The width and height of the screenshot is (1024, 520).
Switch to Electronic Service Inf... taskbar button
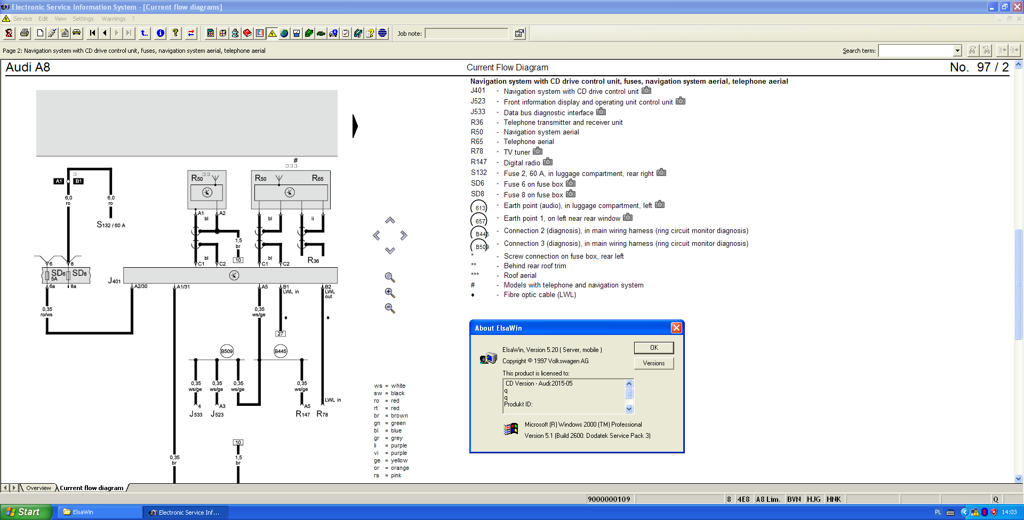coord(186,512)
